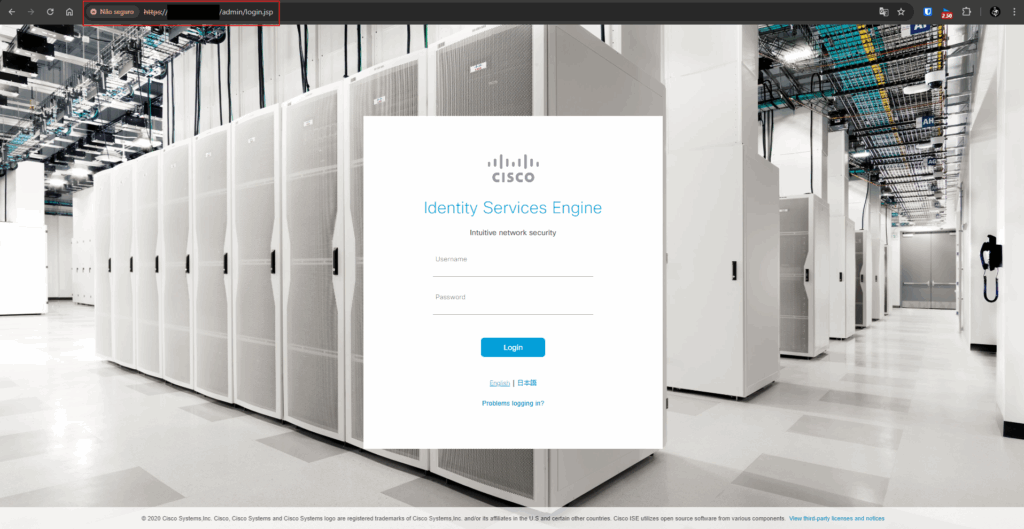The height and width of the screenshot is (529, 1024).
Task: Open the extension with red 2.50 badge
Action: pyautogui.click(x=946, y=12)
